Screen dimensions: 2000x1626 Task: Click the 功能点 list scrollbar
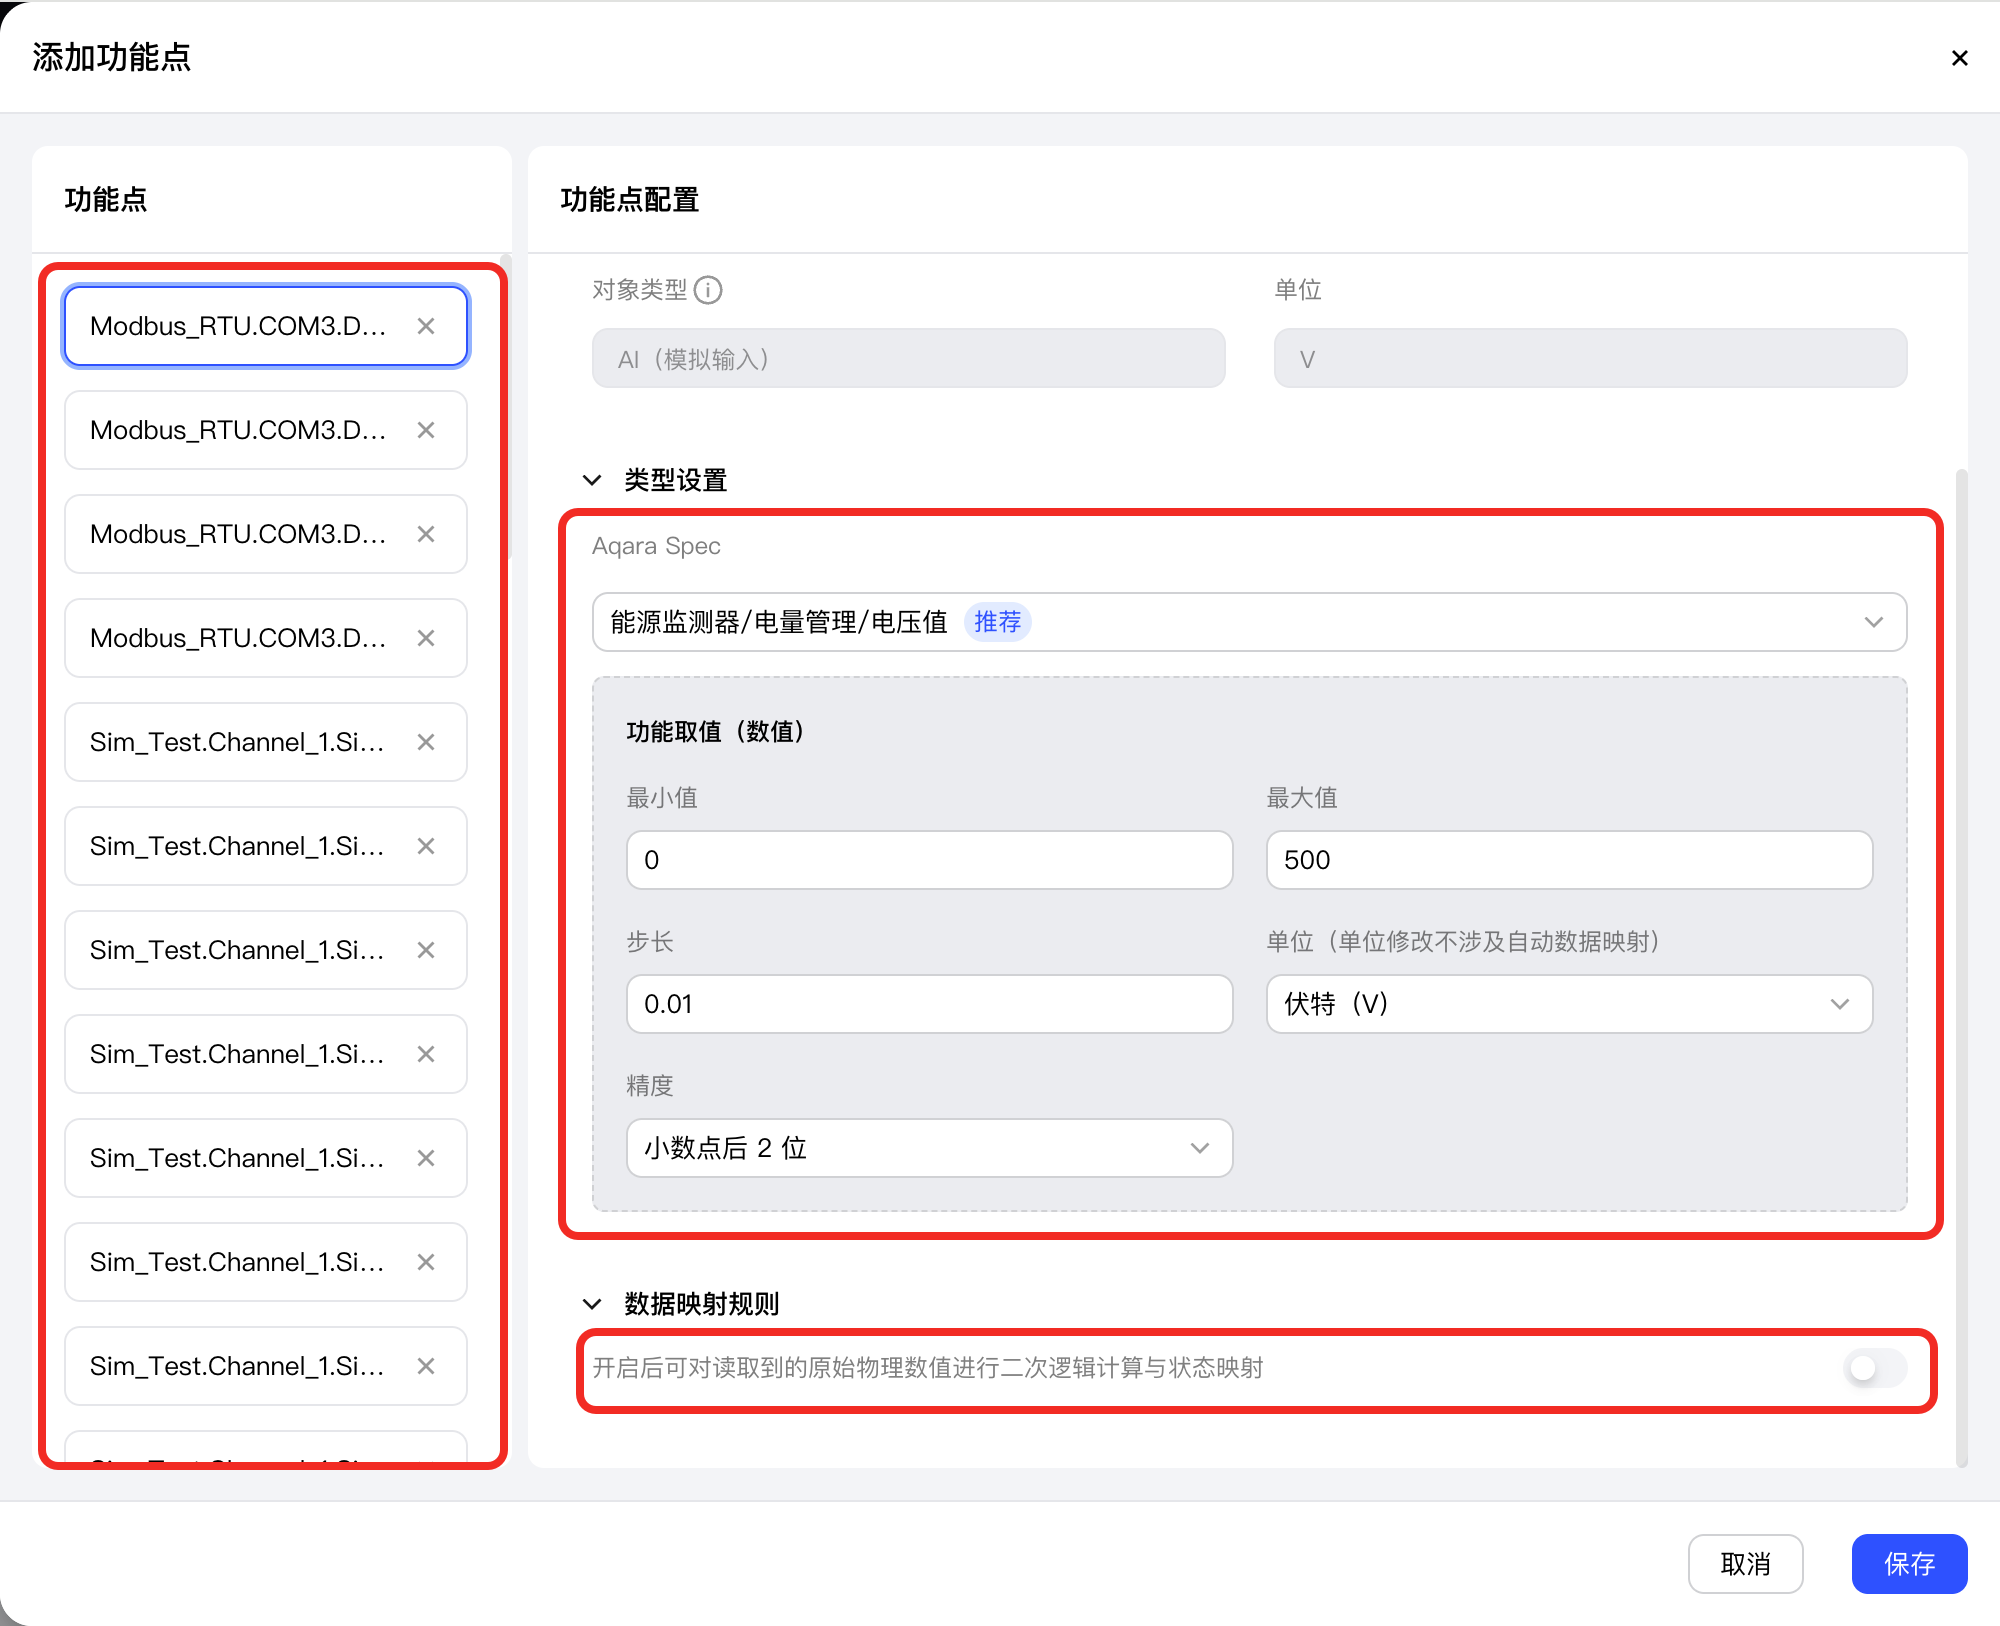(507, 408)
